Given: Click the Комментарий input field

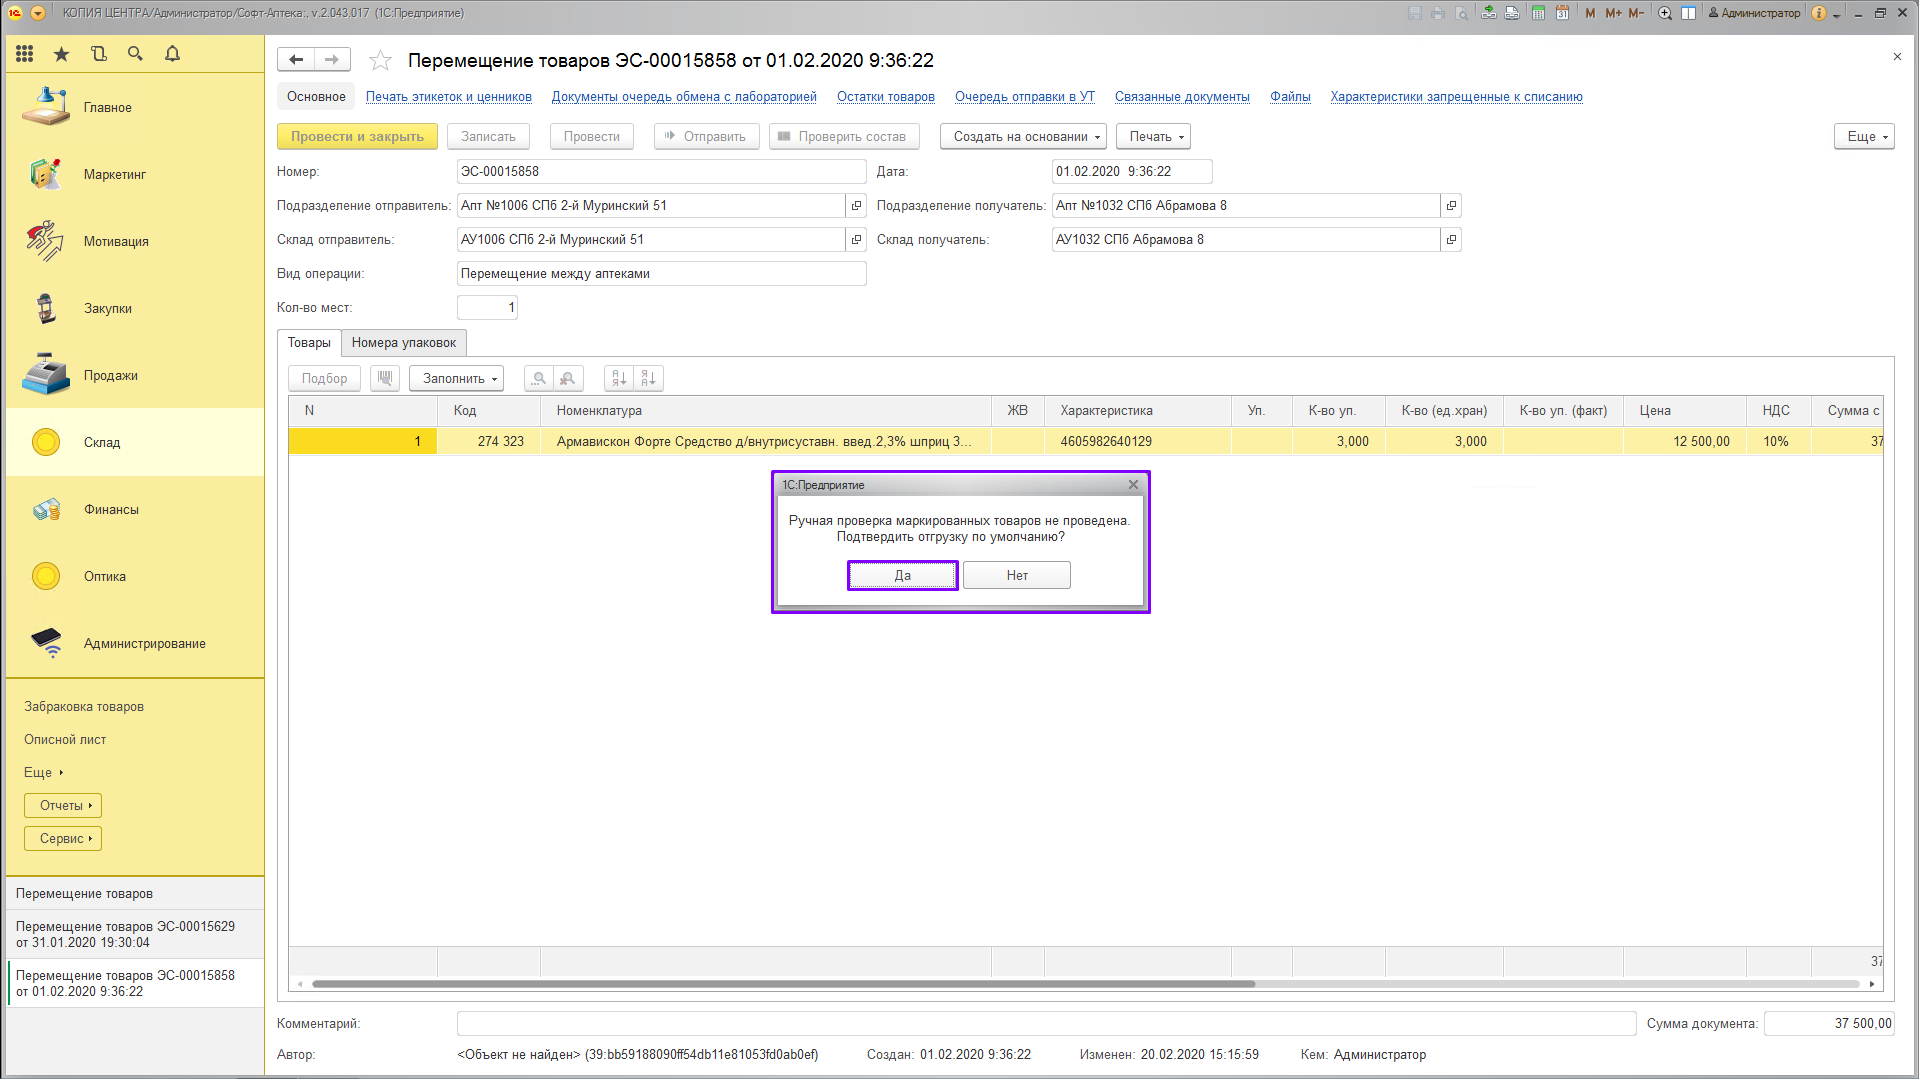Looking at the screenshot, I should coord(1045,1023).
